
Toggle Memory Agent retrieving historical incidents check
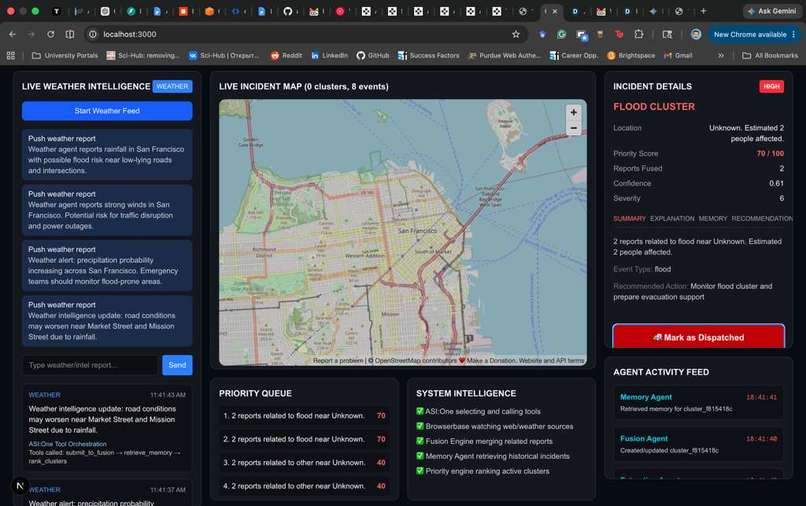pos(420,456)
